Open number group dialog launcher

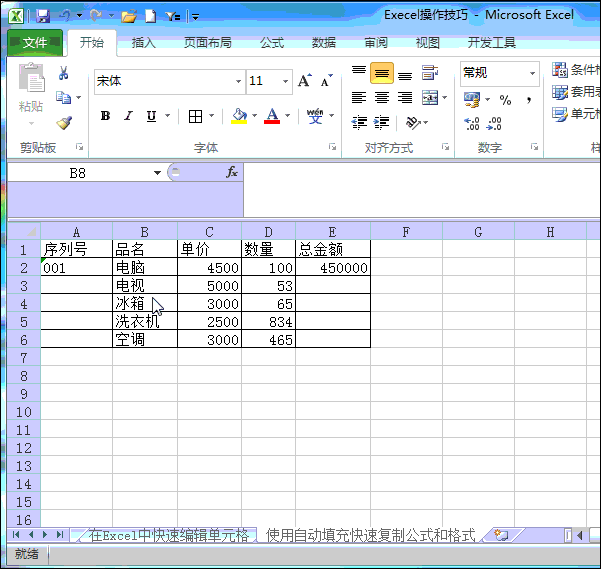coord(534,147)
